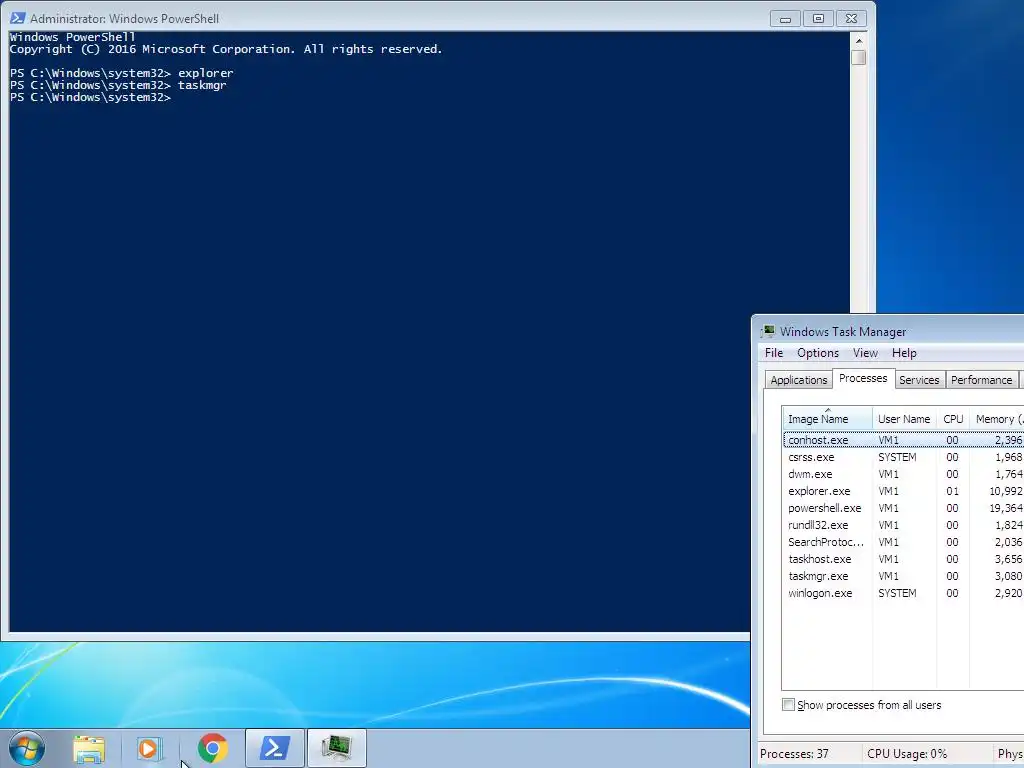Screen dimensions: 1024x768
Task: Switch to the Services tab
Action: [x=919, y=380]
